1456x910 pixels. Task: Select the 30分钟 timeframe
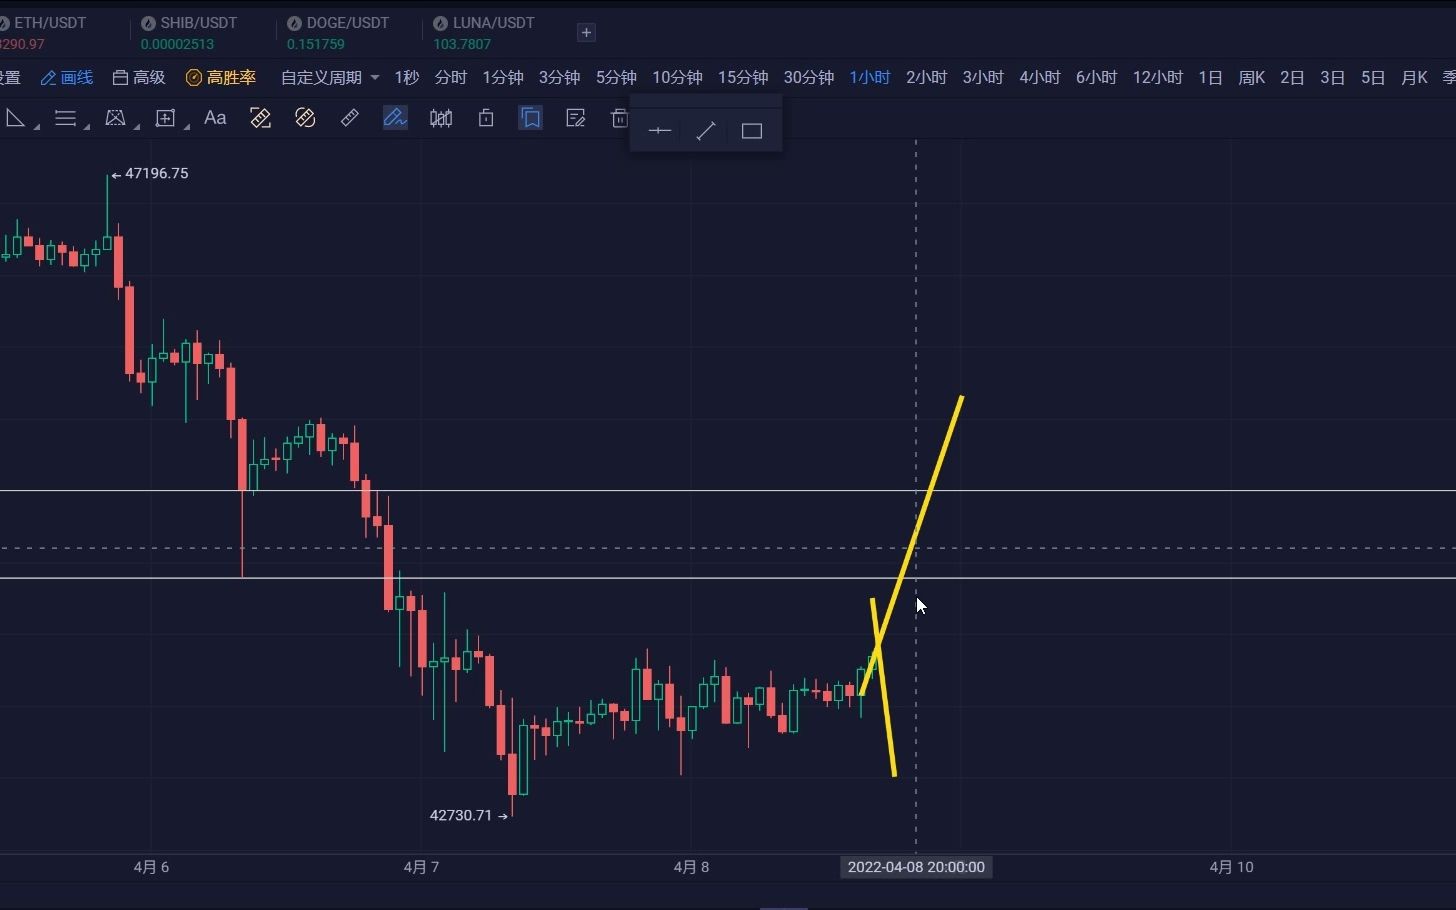pyautogui.click(x=809, y=77)
